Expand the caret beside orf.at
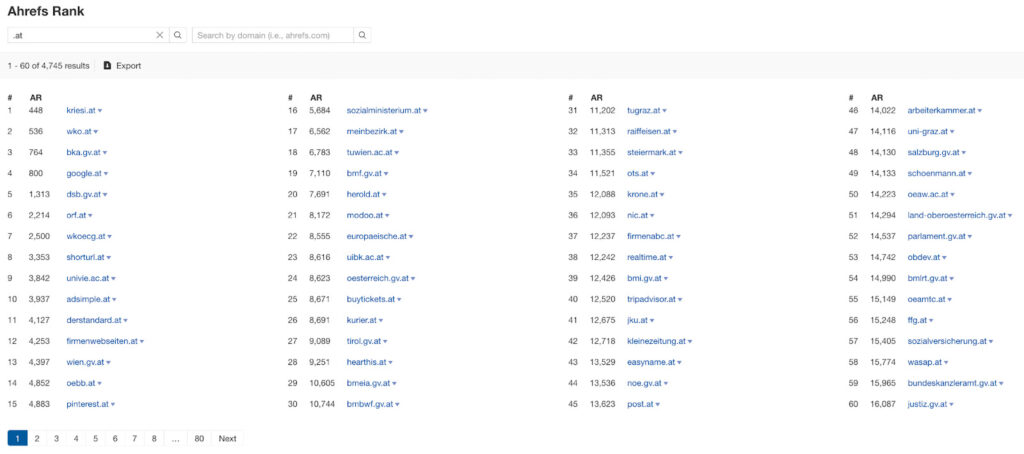1024x454 pixels. pyautogui.click(x=90, y=216)
